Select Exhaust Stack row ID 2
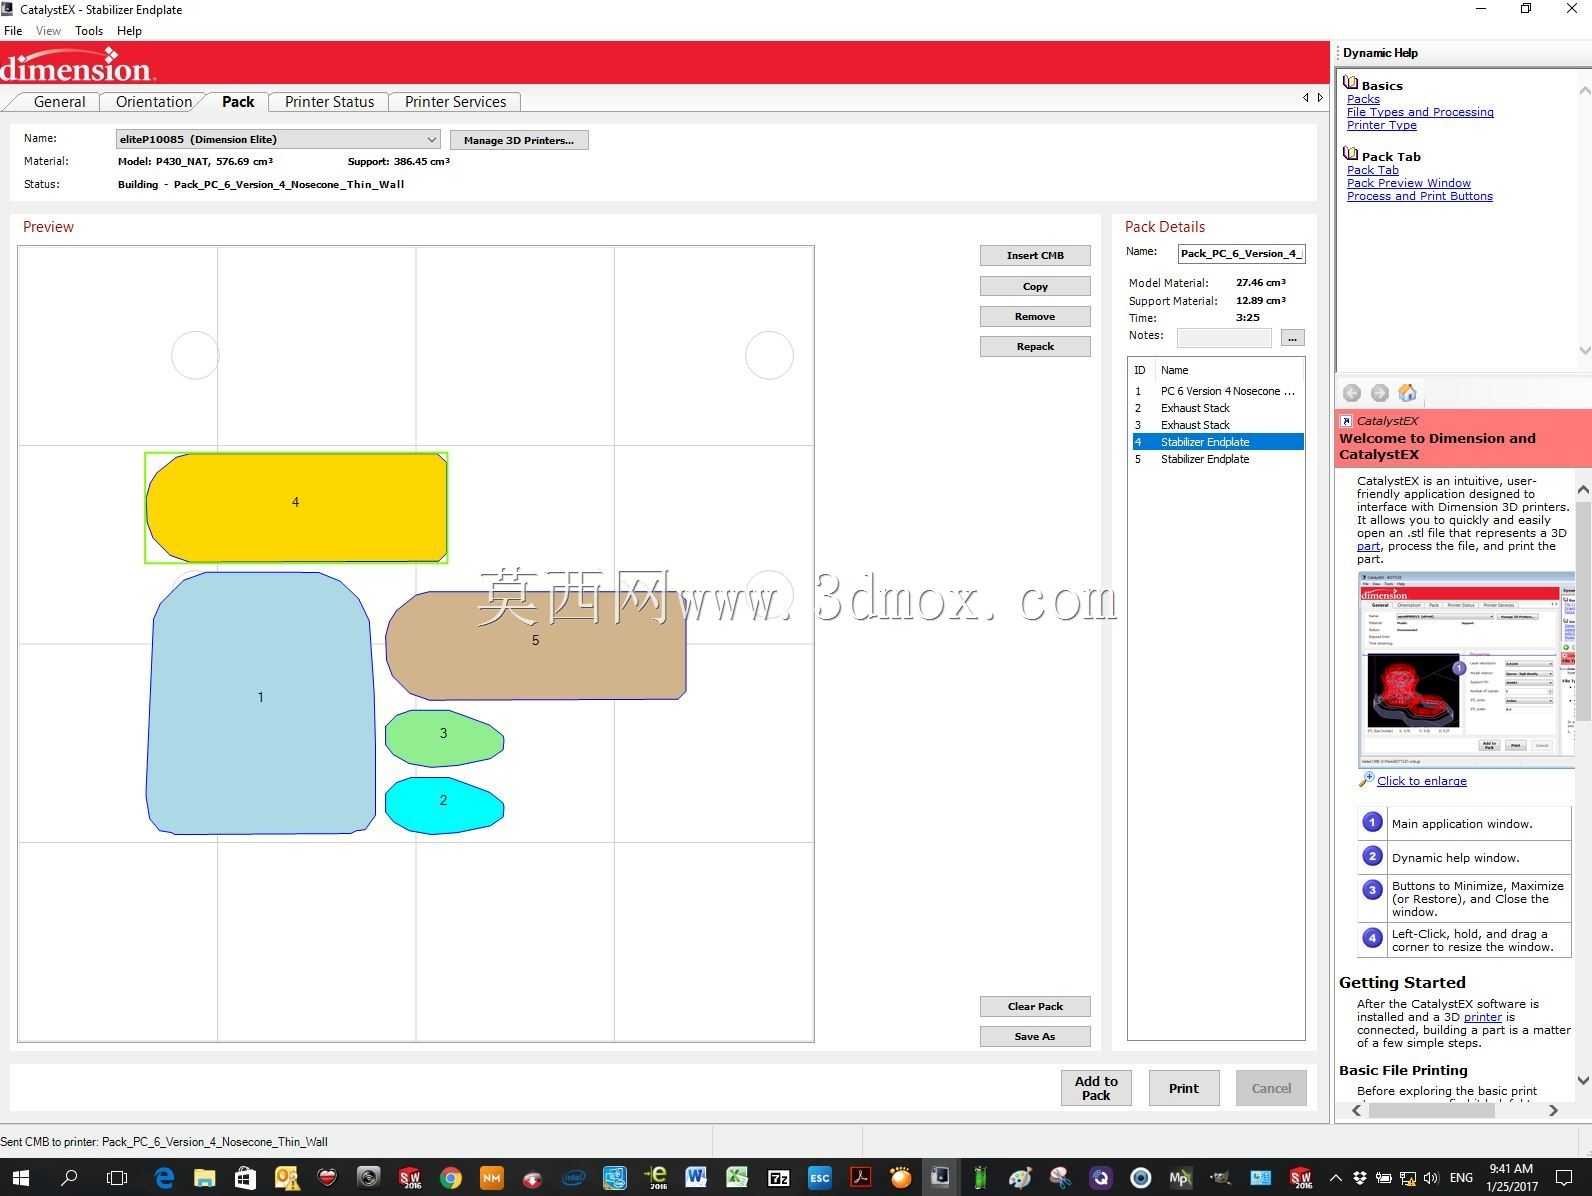 [x=1217, y=408]
